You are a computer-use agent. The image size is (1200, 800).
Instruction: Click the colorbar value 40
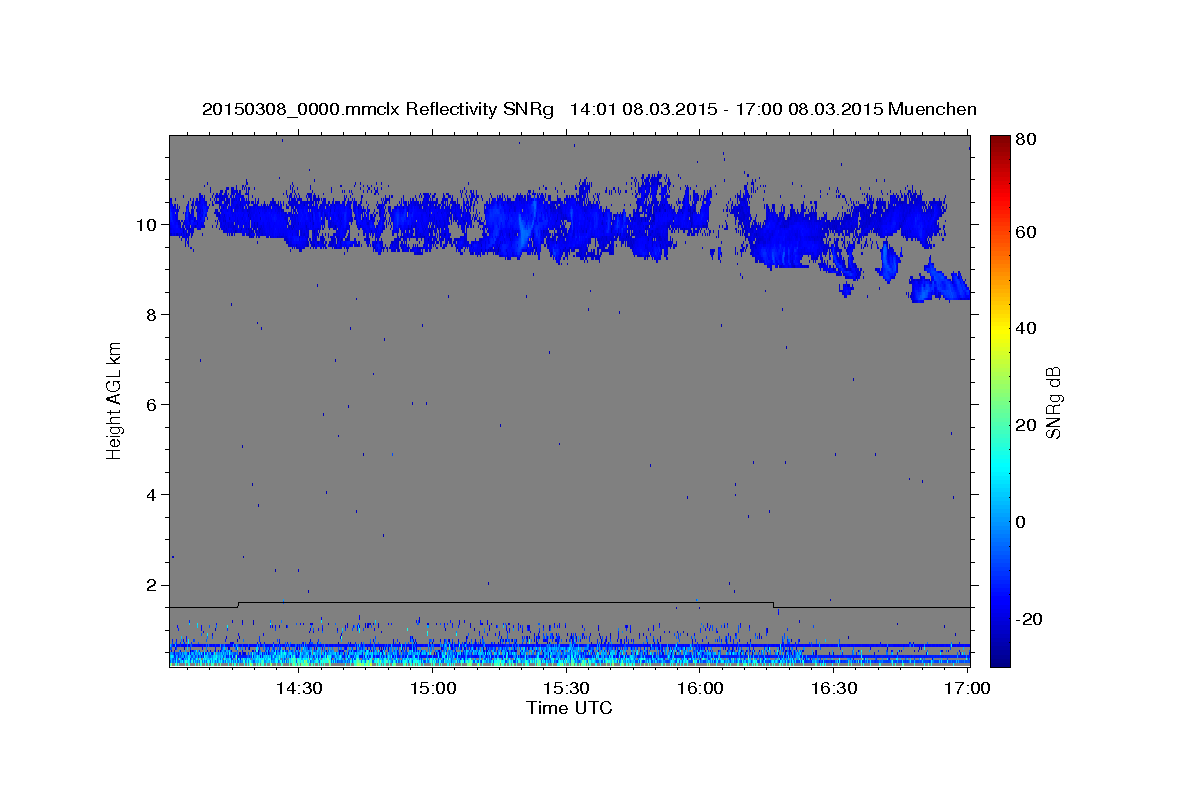point(1025,328)
